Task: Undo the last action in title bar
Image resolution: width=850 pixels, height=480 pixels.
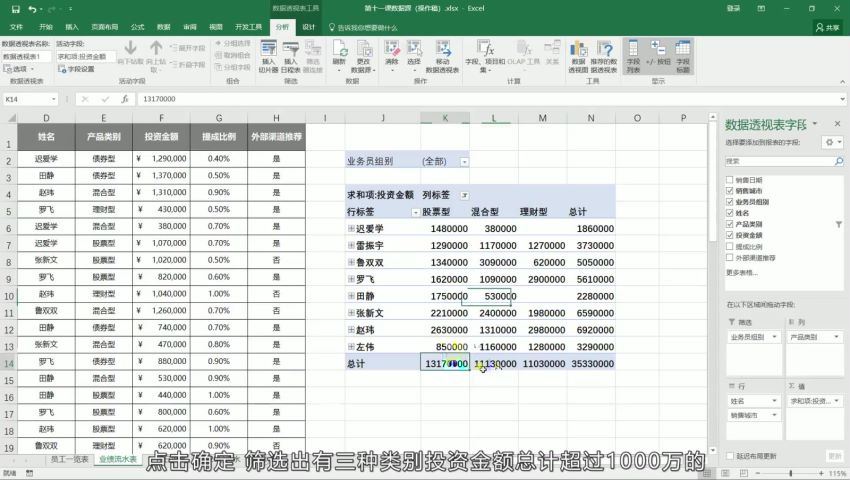Action: (33, 9)
